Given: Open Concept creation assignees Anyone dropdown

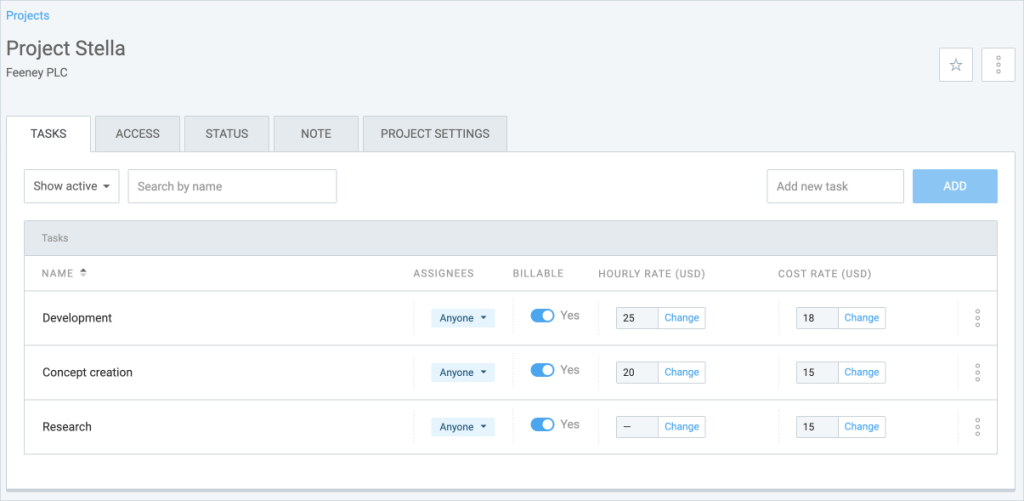Looking at the screenshot, I should click(x=463, y=372).
